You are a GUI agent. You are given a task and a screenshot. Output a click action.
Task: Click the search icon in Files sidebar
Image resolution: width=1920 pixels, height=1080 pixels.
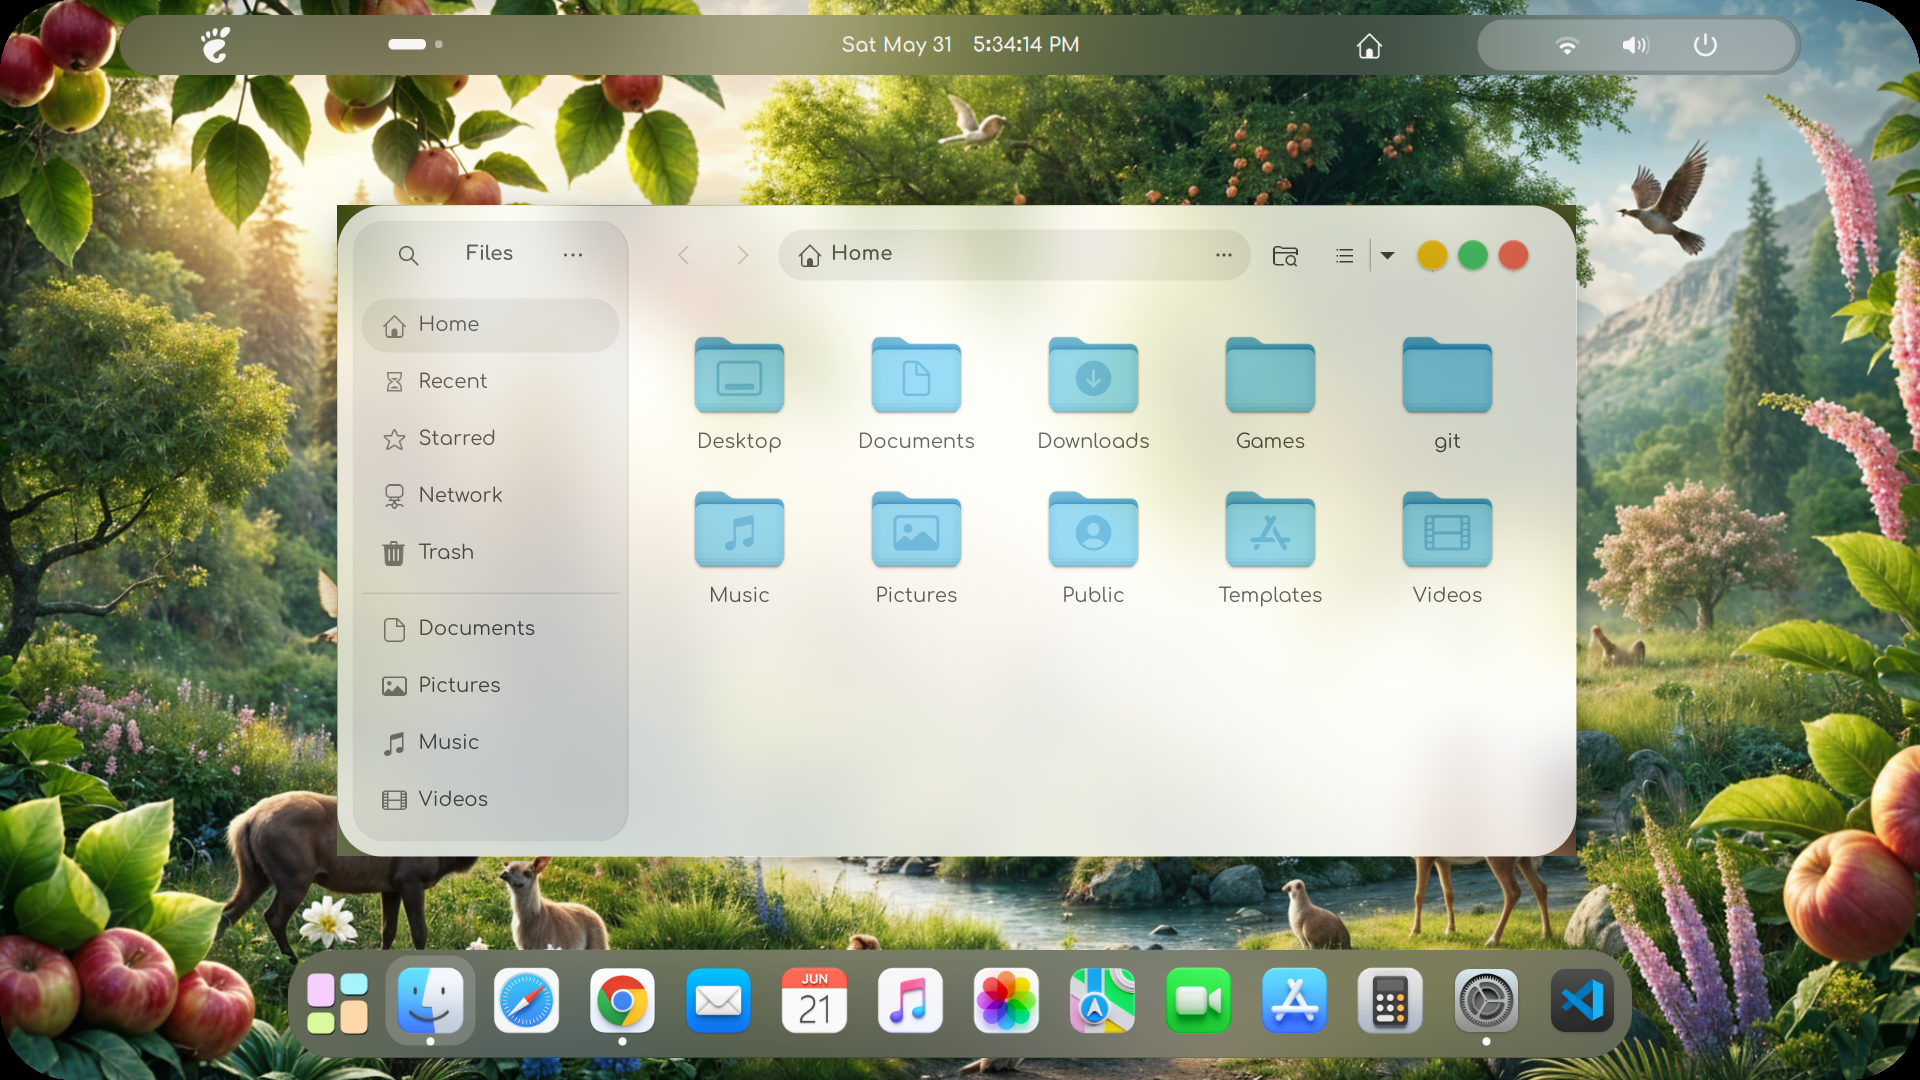(x=408, y=255)
